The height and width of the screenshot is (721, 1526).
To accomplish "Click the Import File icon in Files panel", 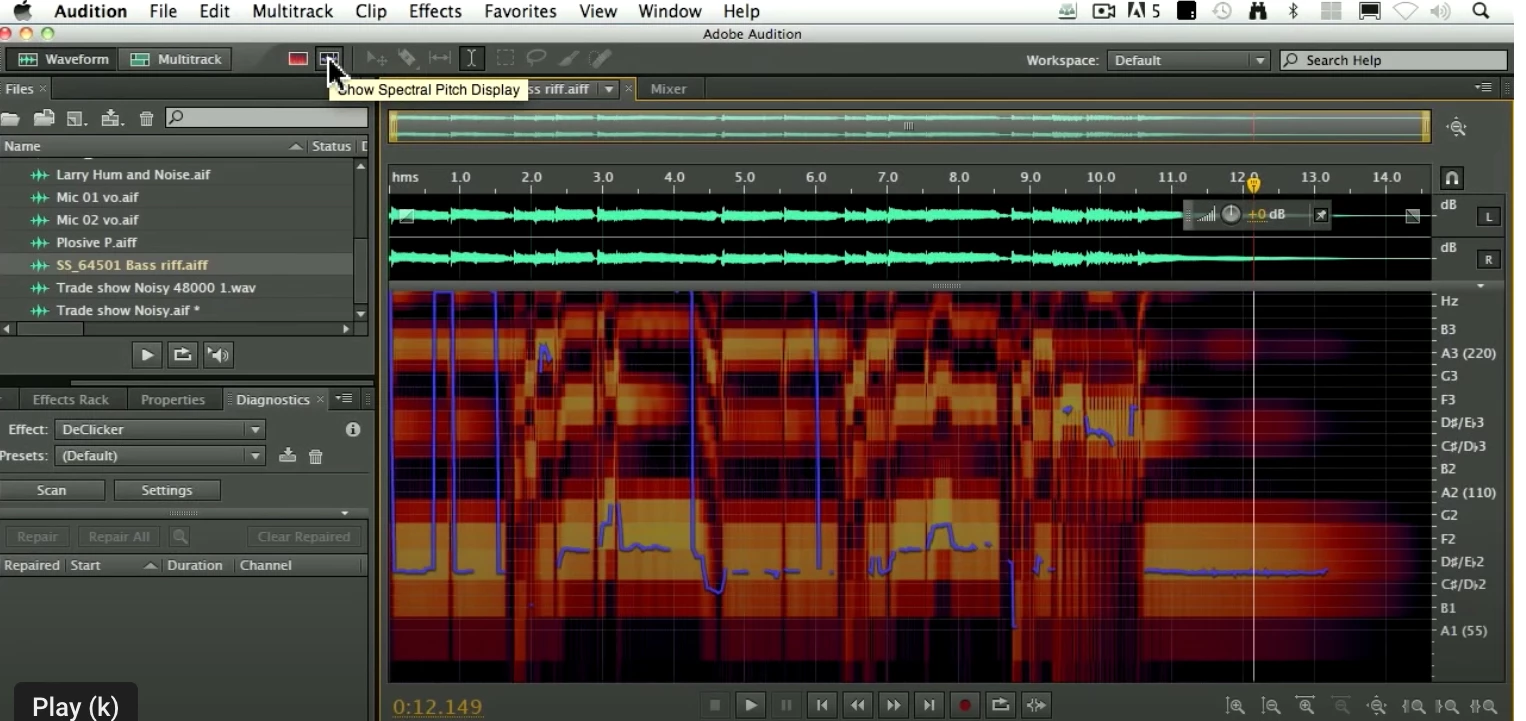I will [x=44, y=119].
